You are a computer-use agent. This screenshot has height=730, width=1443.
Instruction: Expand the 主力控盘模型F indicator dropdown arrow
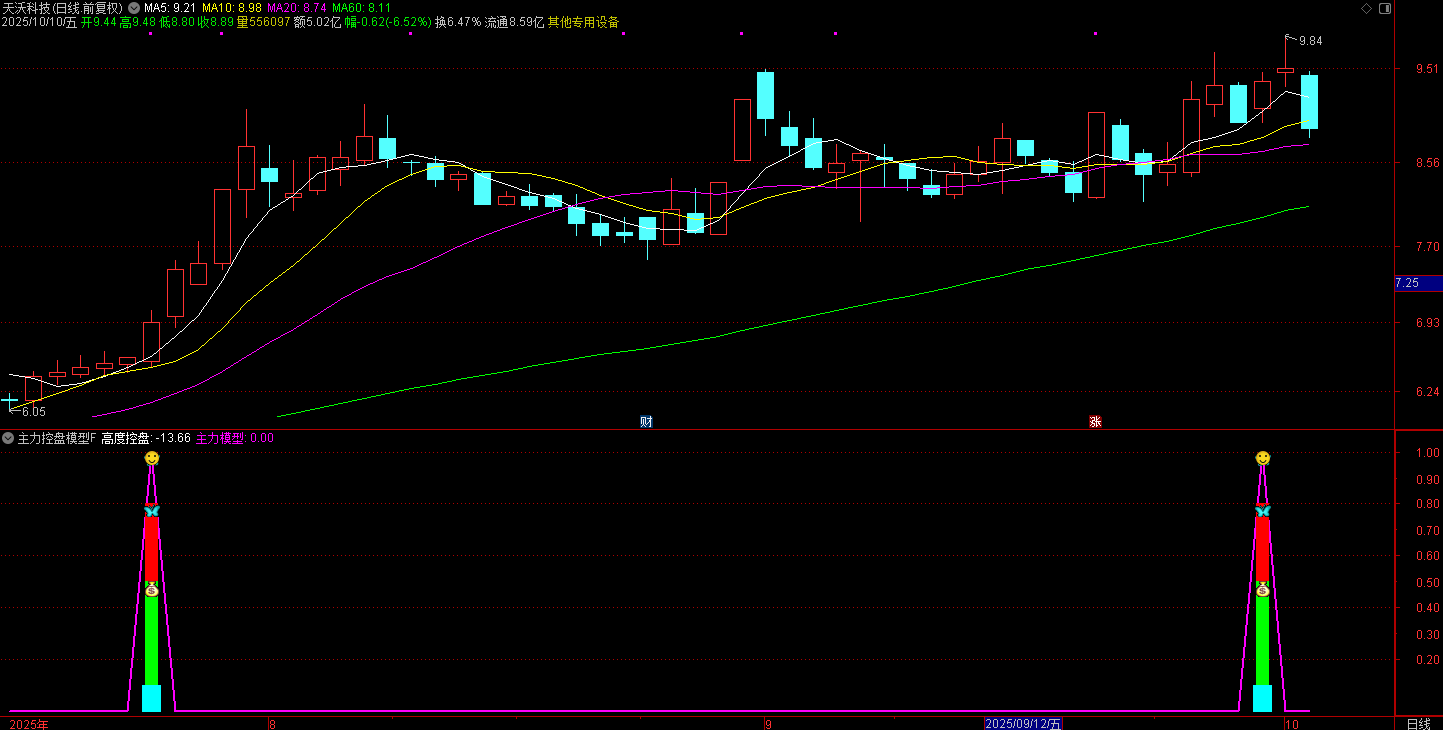point(8,438)
